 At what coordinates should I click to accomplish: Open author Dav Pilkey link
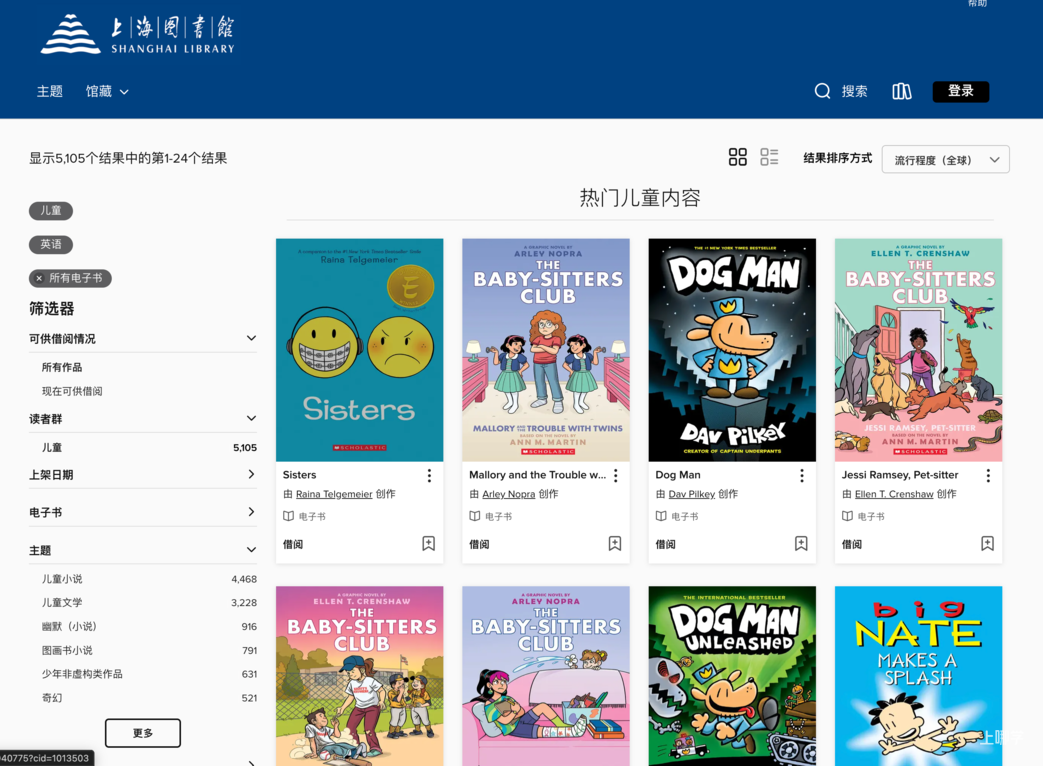[691, 494]
